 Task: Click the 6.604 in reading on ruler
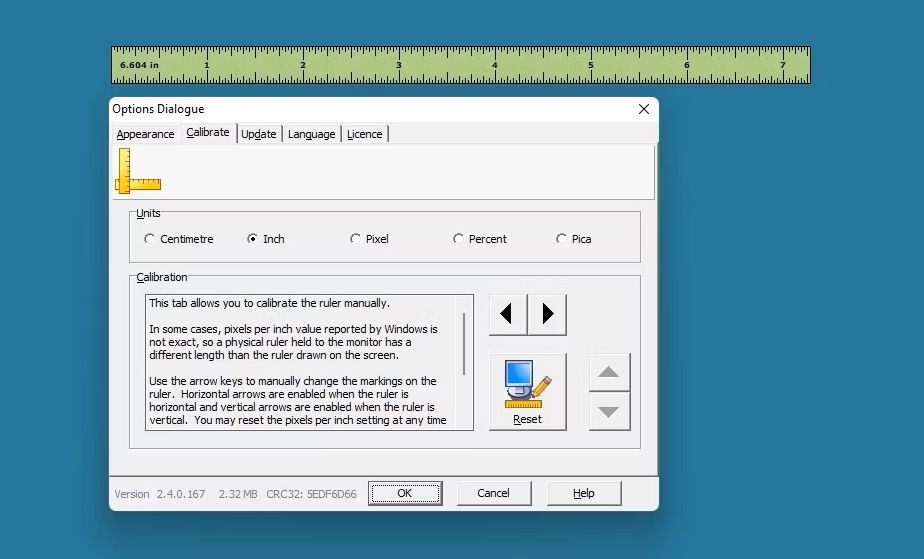click(x=139, y=65)
